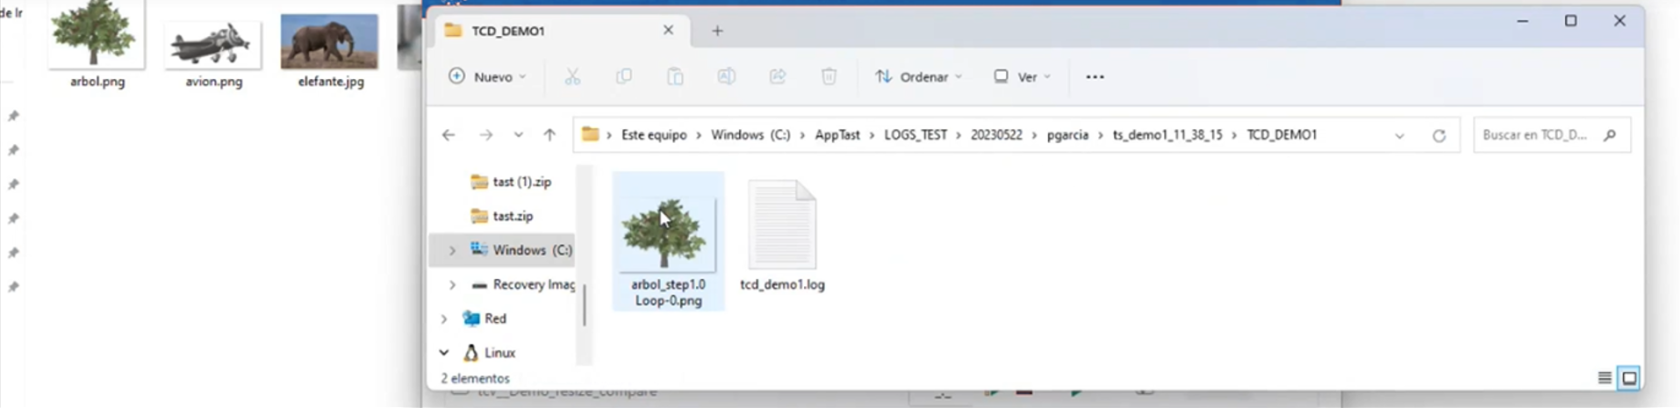Select the tcd_demo1.log file
Screen dimensions: 1680x408
782,237
